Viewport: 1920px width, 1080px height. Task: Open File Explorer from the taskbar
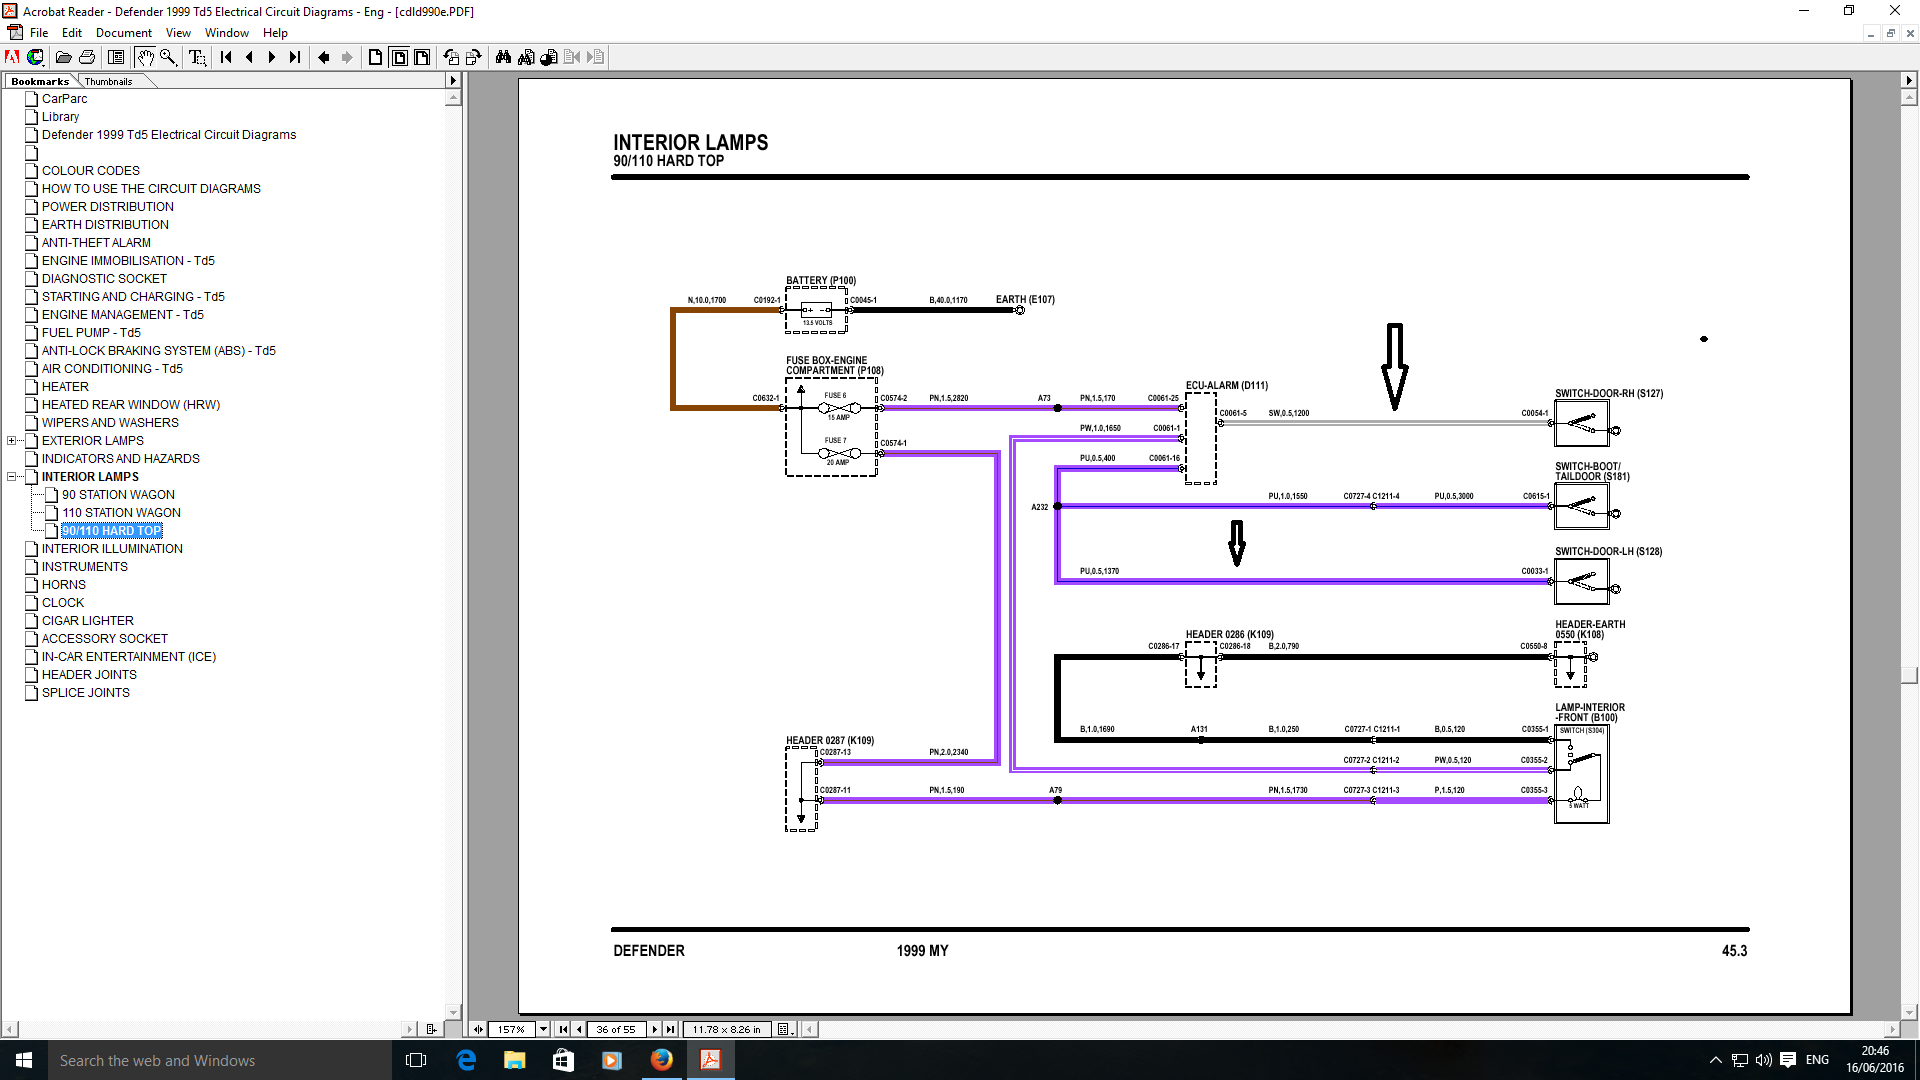coord(514,1060)
